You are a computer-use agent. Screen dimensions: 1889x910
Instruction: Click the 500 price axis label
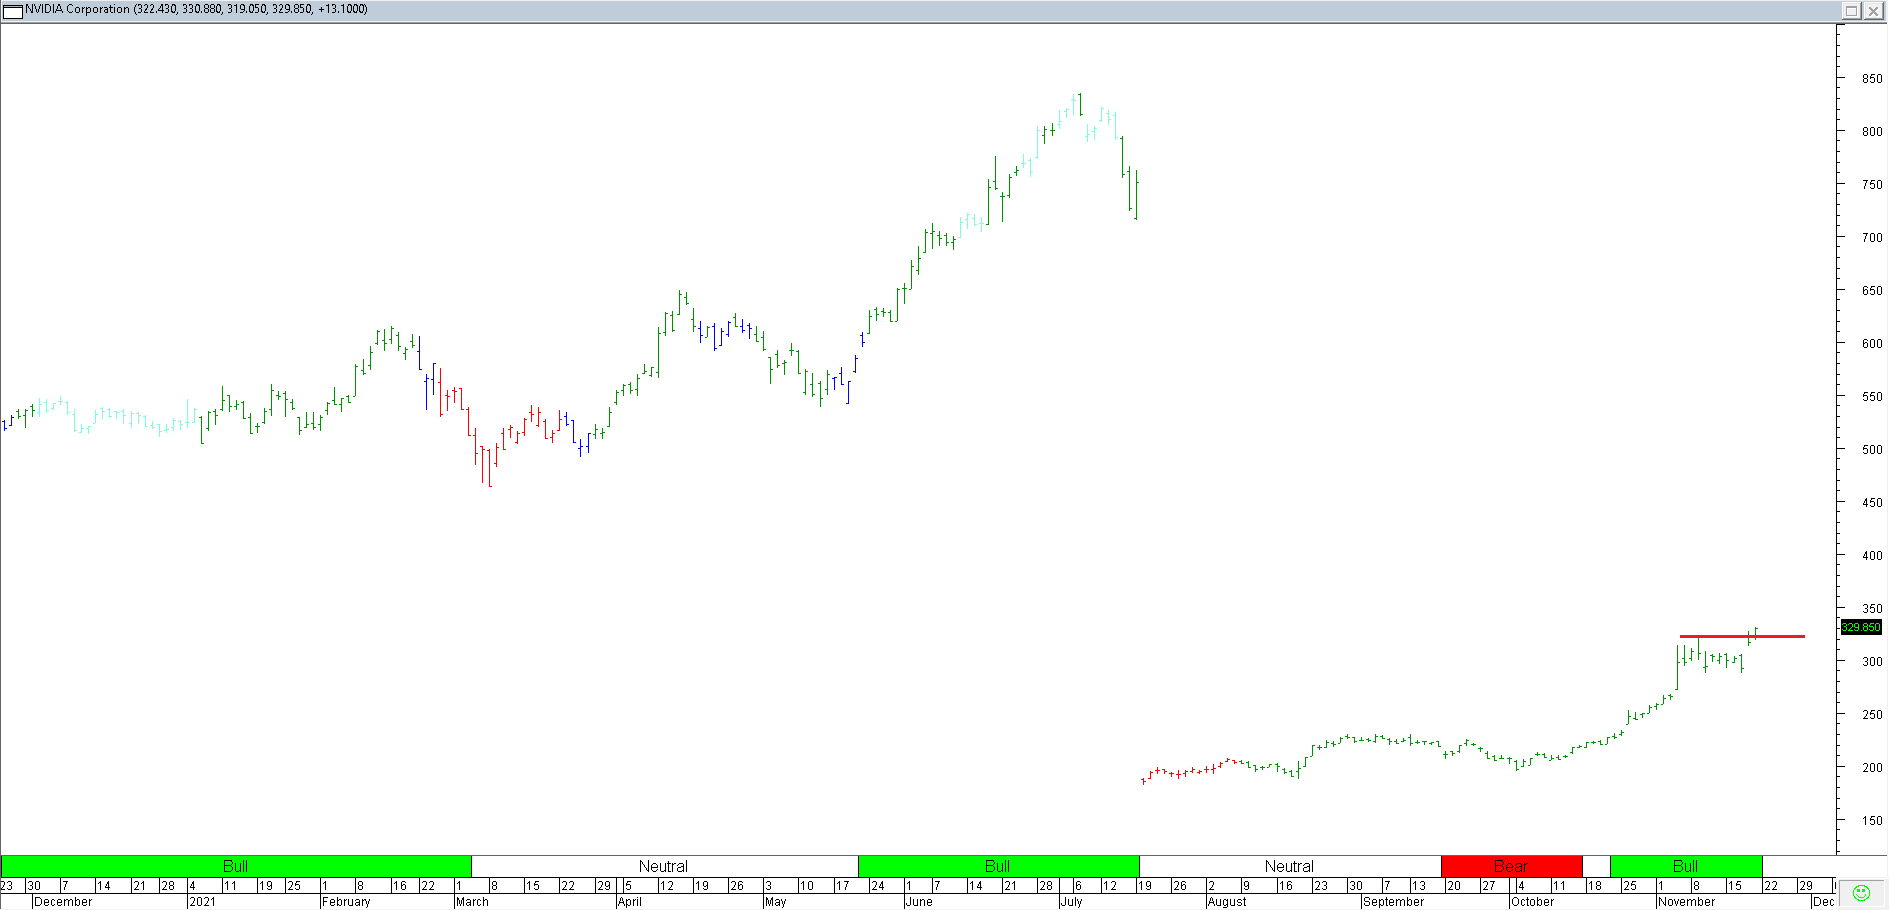coord(1871,450)
